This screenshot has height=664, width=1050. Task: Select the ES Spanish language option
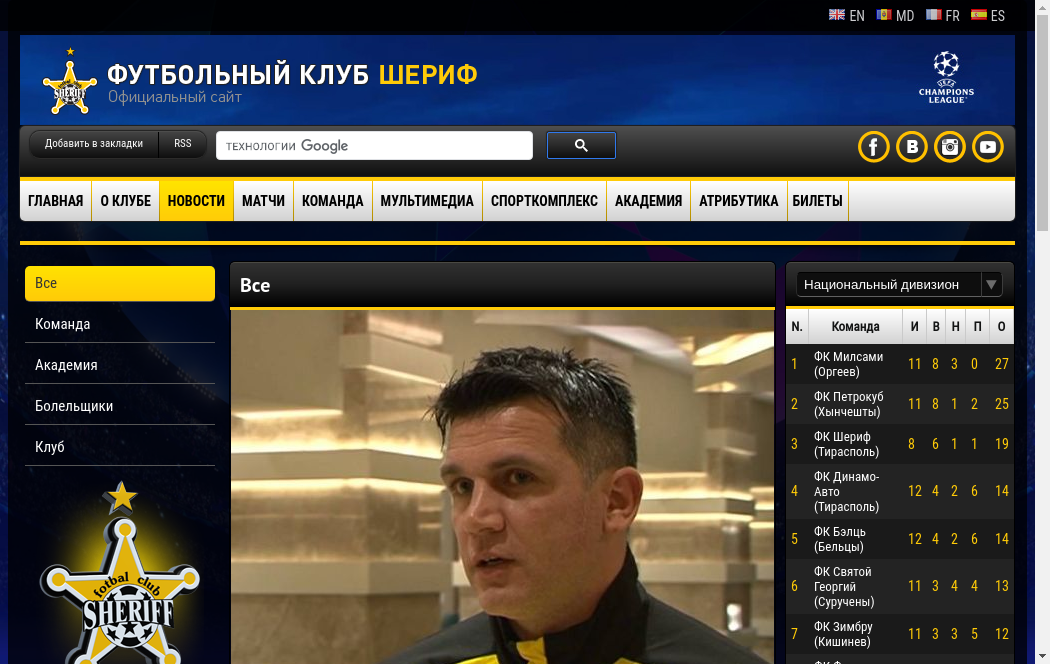[x=987, y=15]
